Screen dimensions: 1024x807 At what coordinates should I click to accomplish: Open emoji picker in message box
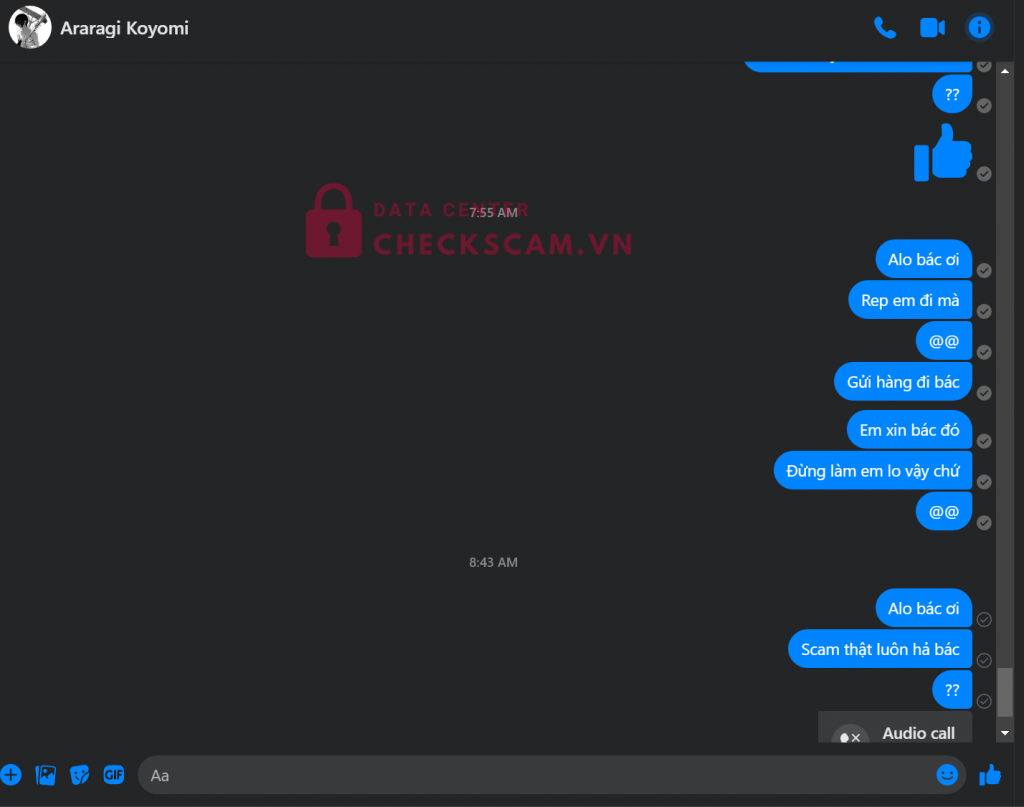pyautogui.click(x=947, y=775)
